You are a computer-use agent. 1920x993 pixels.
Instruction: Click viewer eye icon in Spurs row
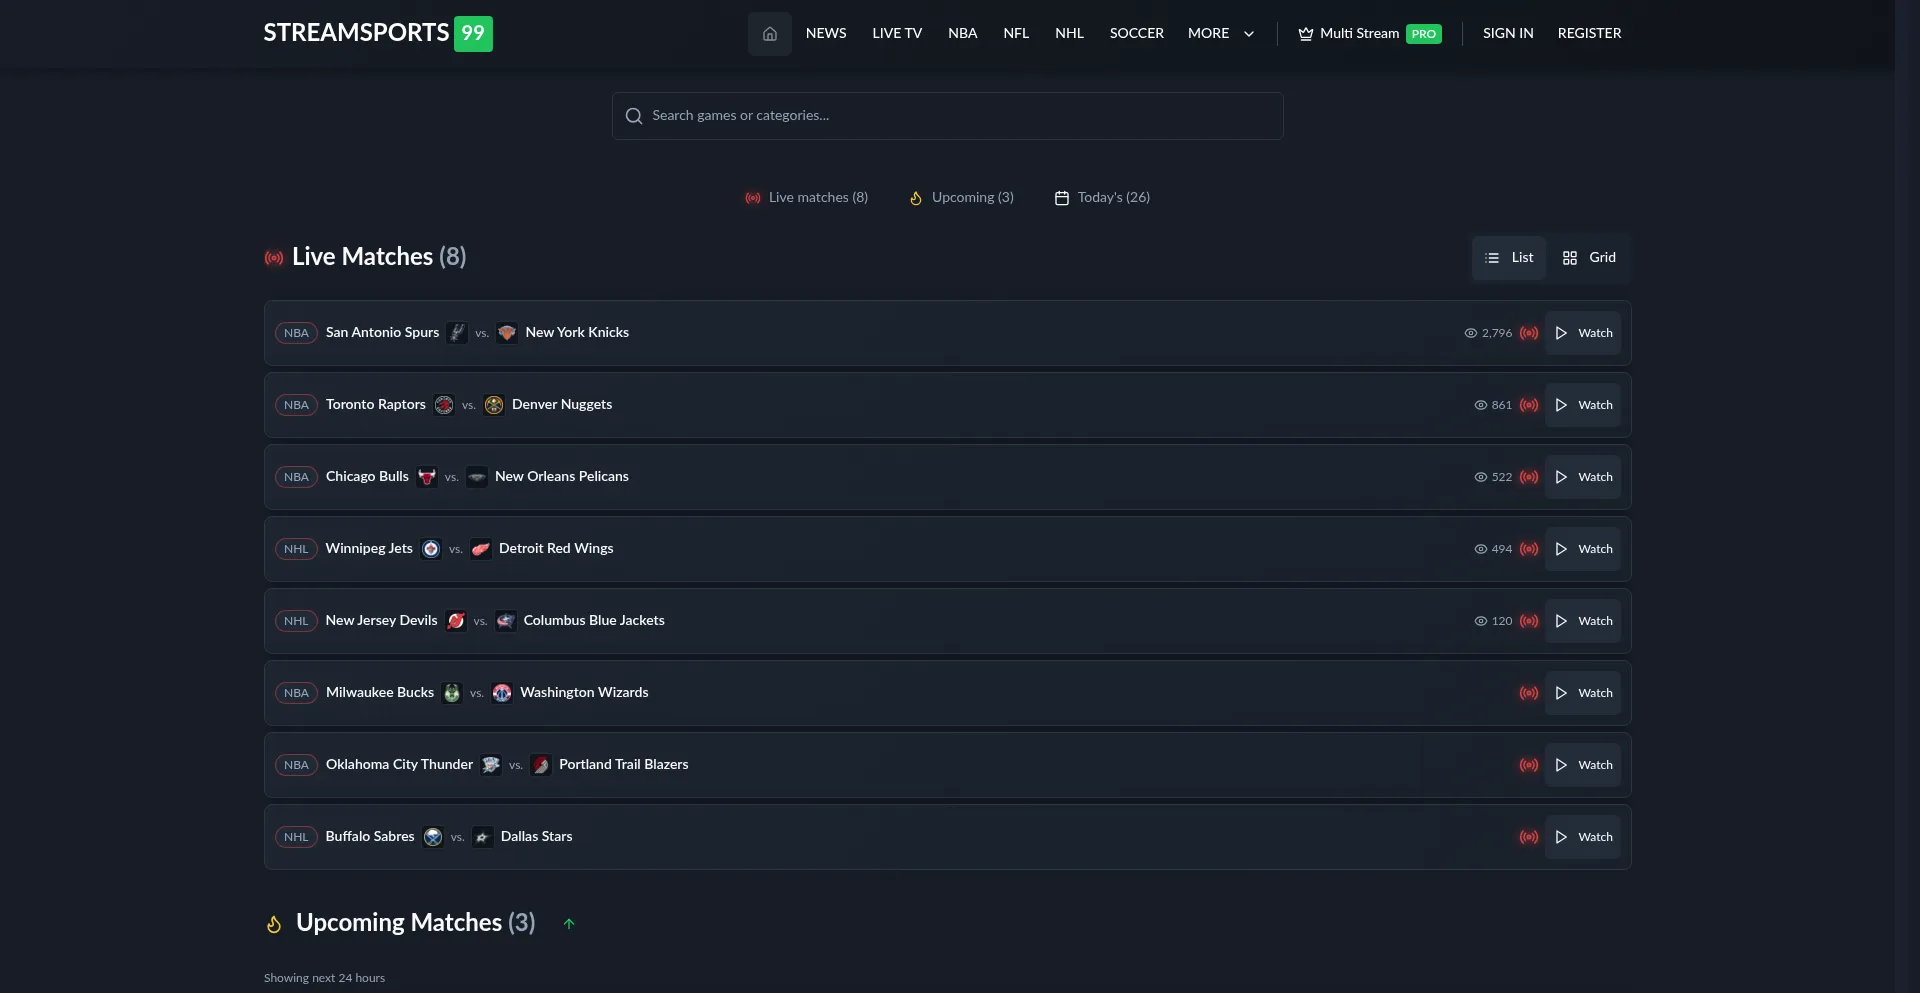tap(1471, 333)
